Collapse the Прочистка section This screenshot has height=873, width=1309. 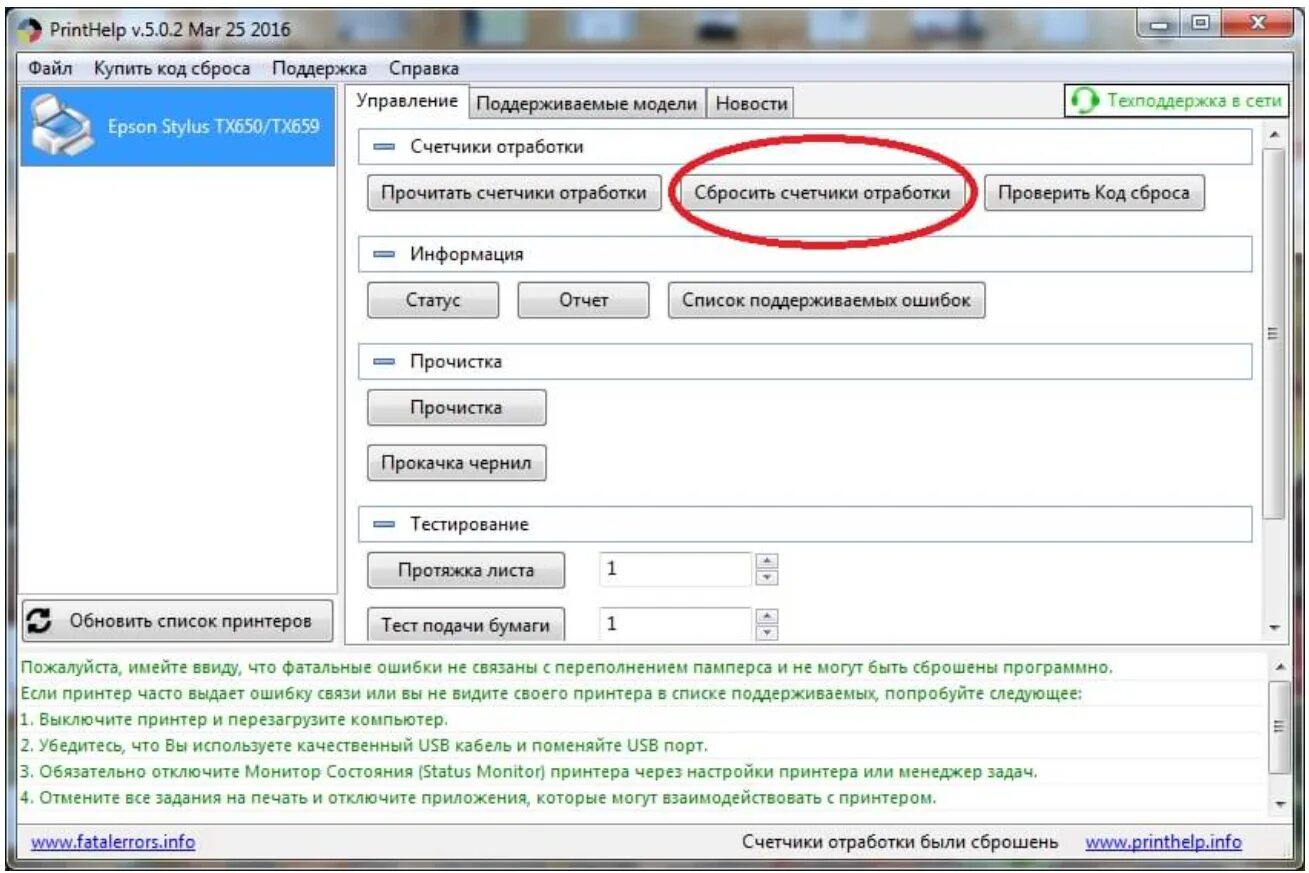tap(385, 362)
